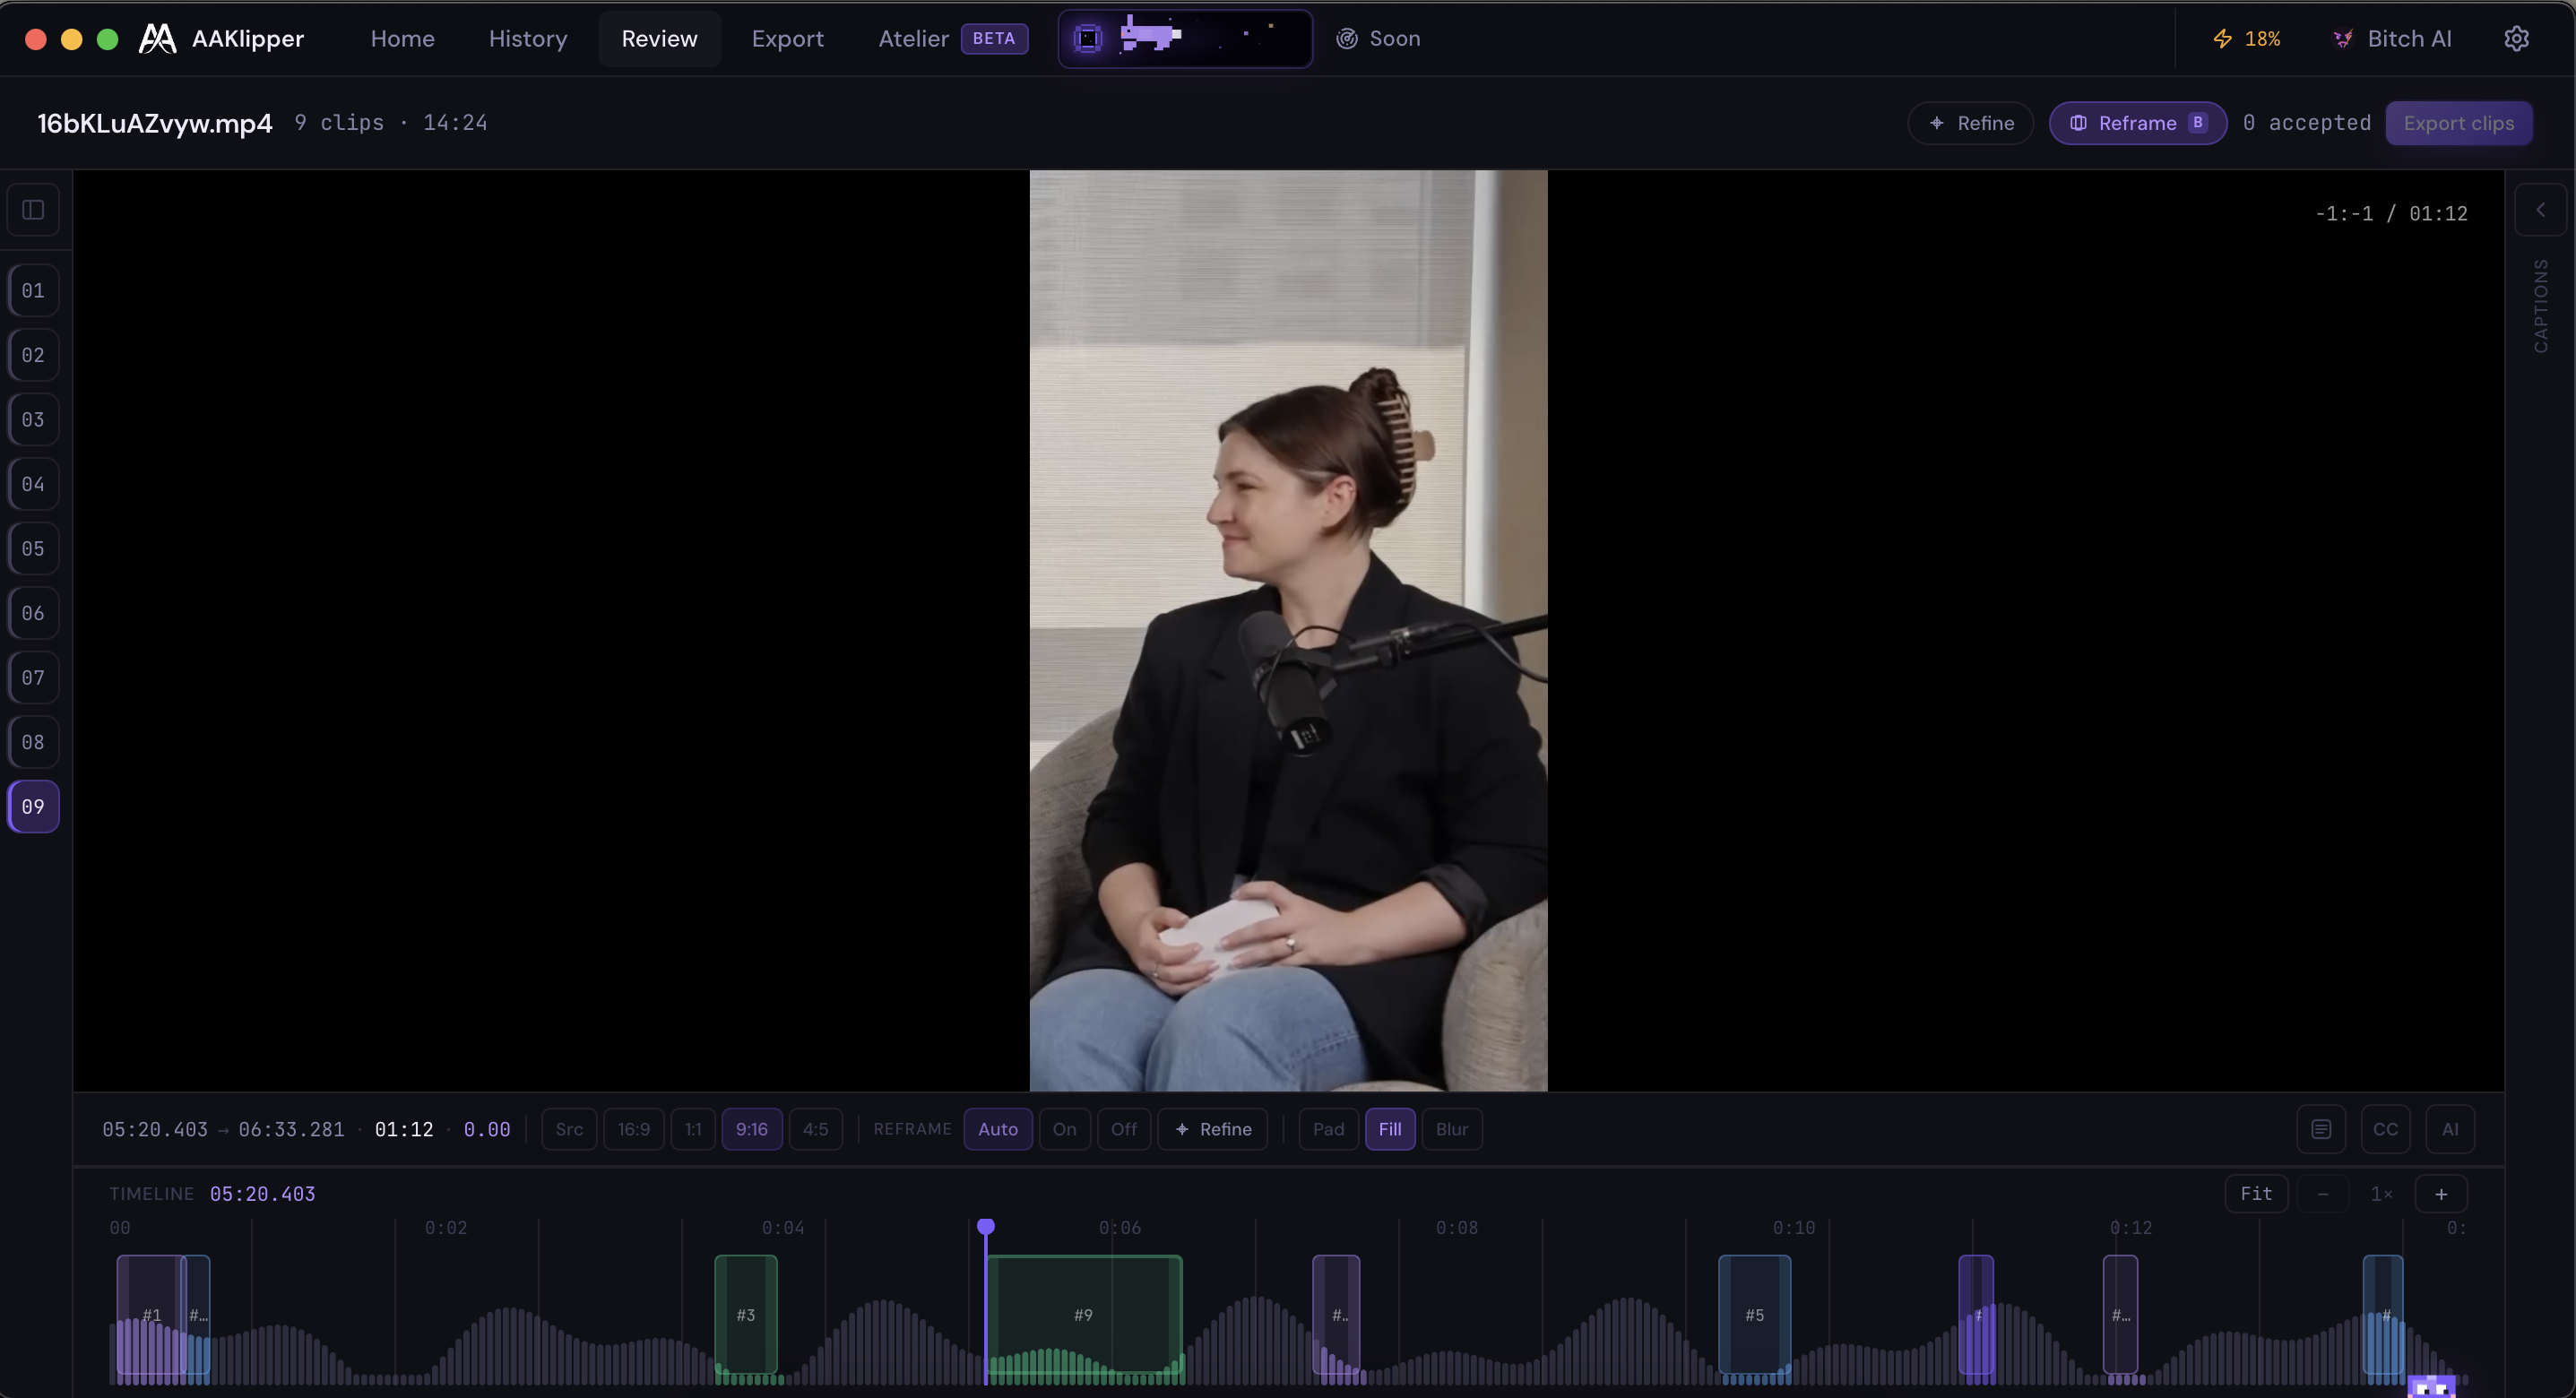Open the History tab

(x=527, y=39)
